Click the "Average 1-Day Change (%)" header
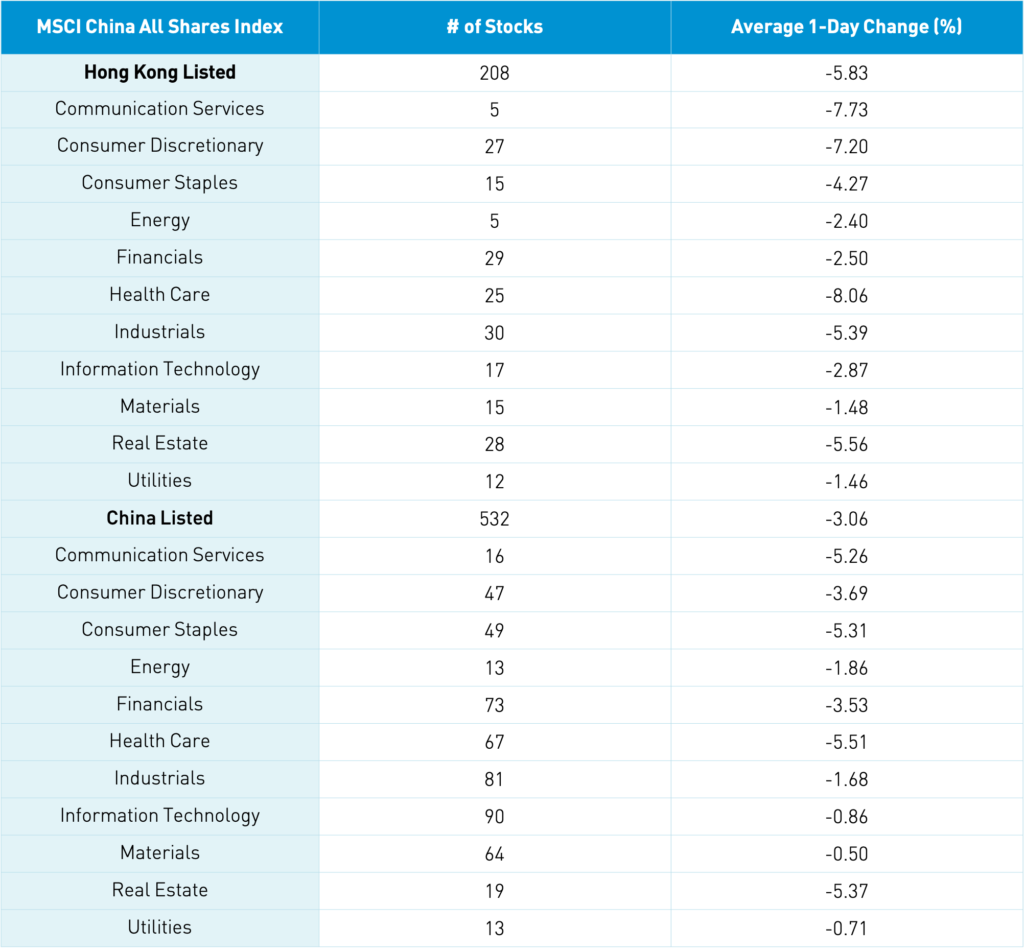 point(846,27)
